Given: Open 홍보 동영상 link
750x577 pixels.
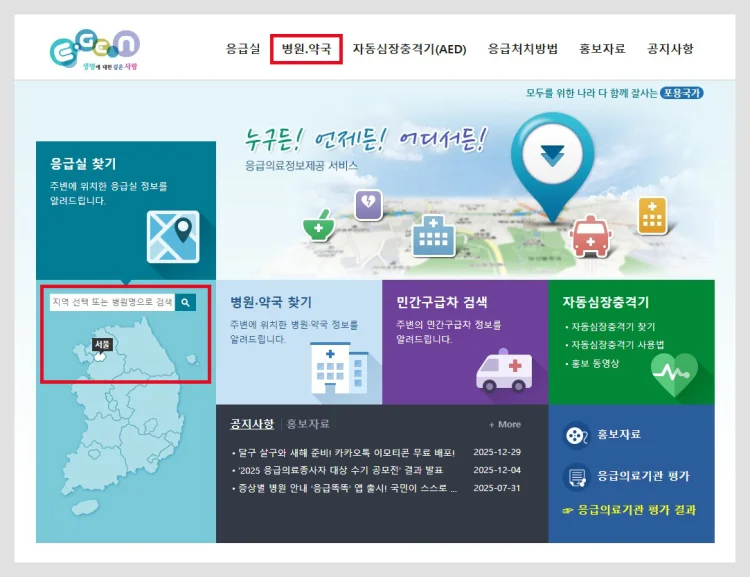Looking at the screenshot, I should [x=595, y=364].
